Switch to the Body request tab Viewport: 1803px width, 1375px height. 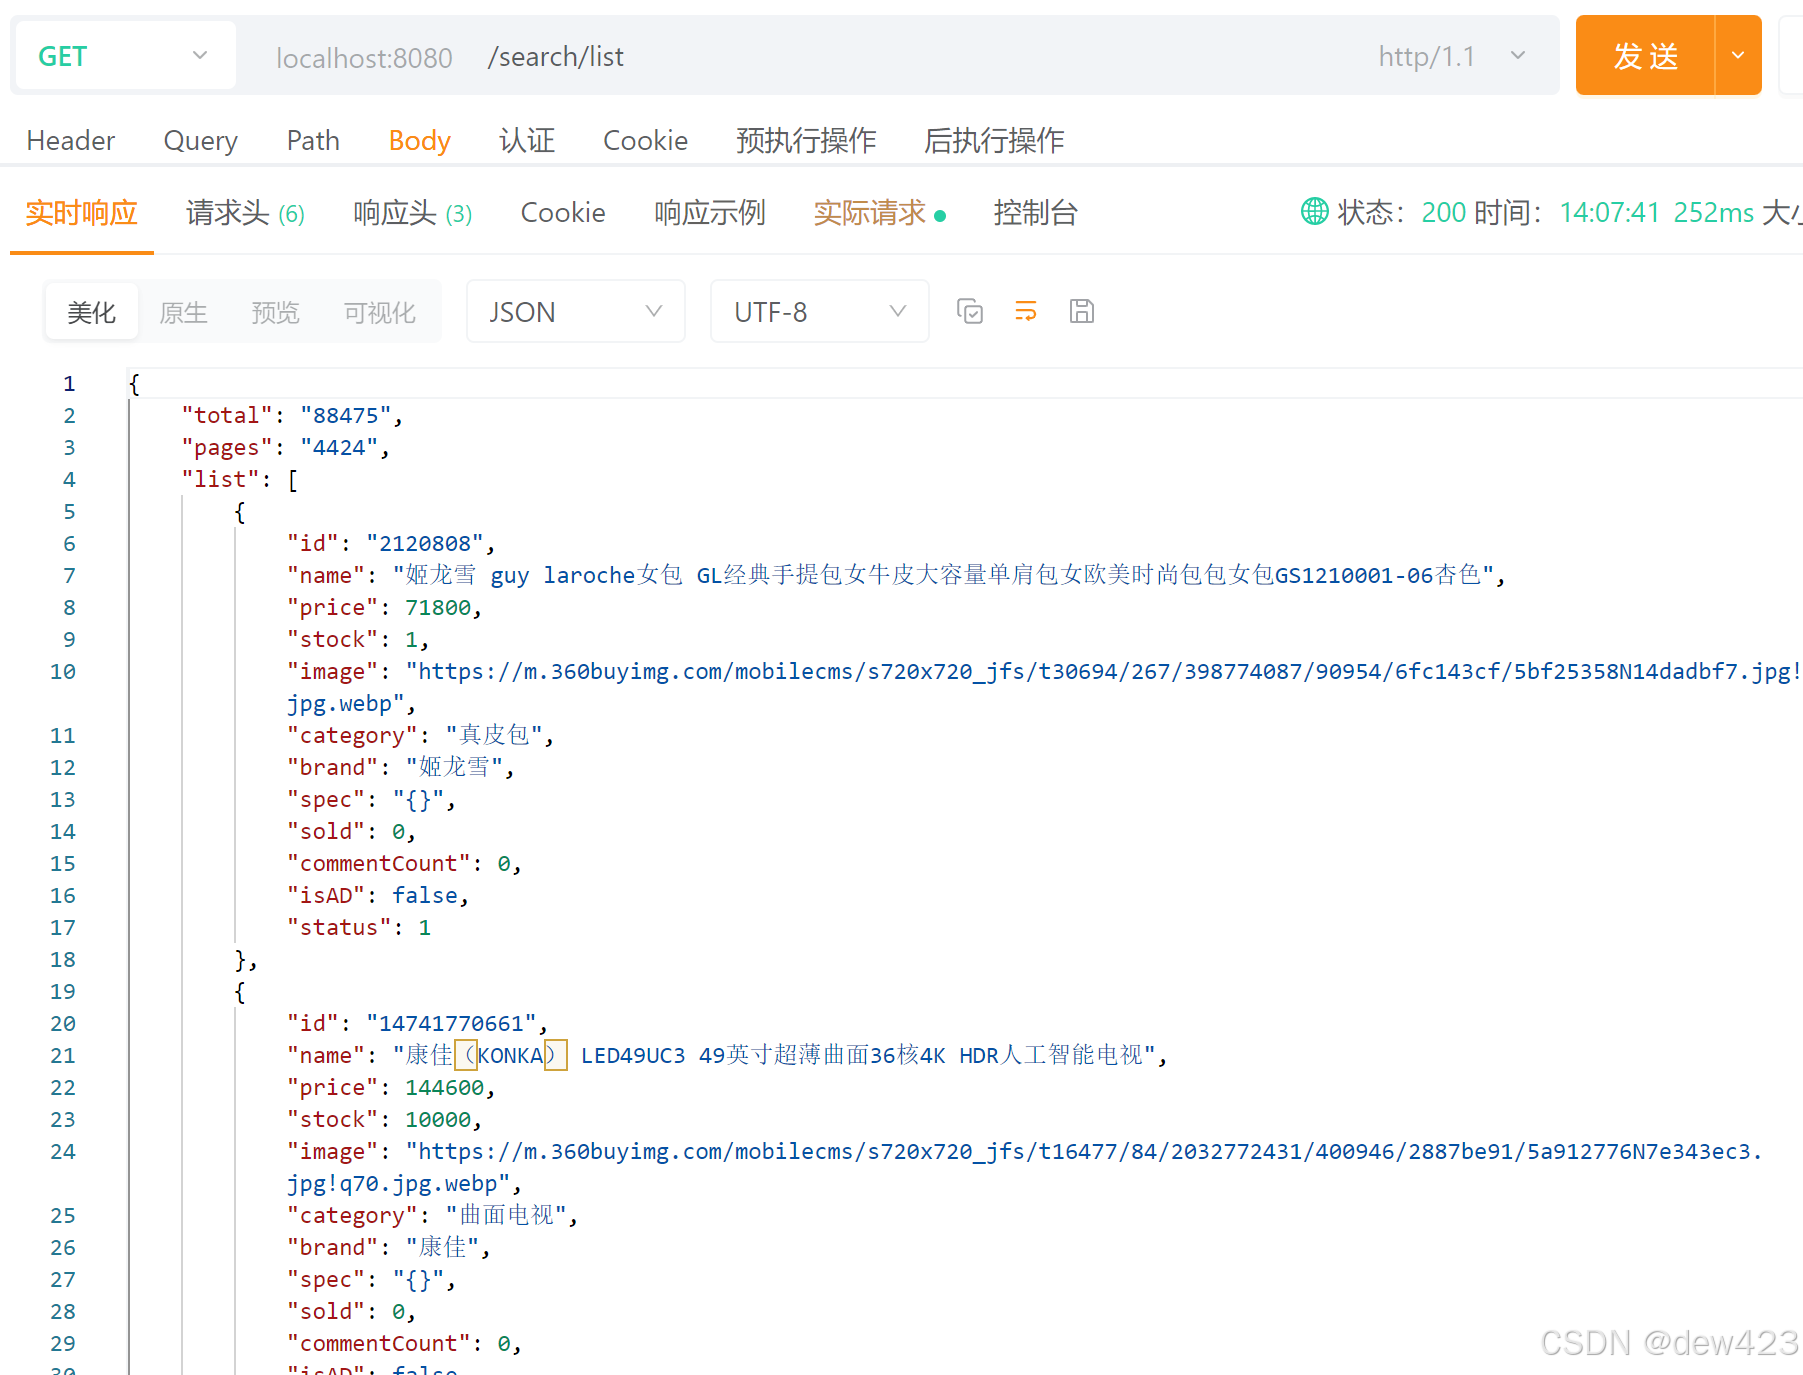coord(419,140)
